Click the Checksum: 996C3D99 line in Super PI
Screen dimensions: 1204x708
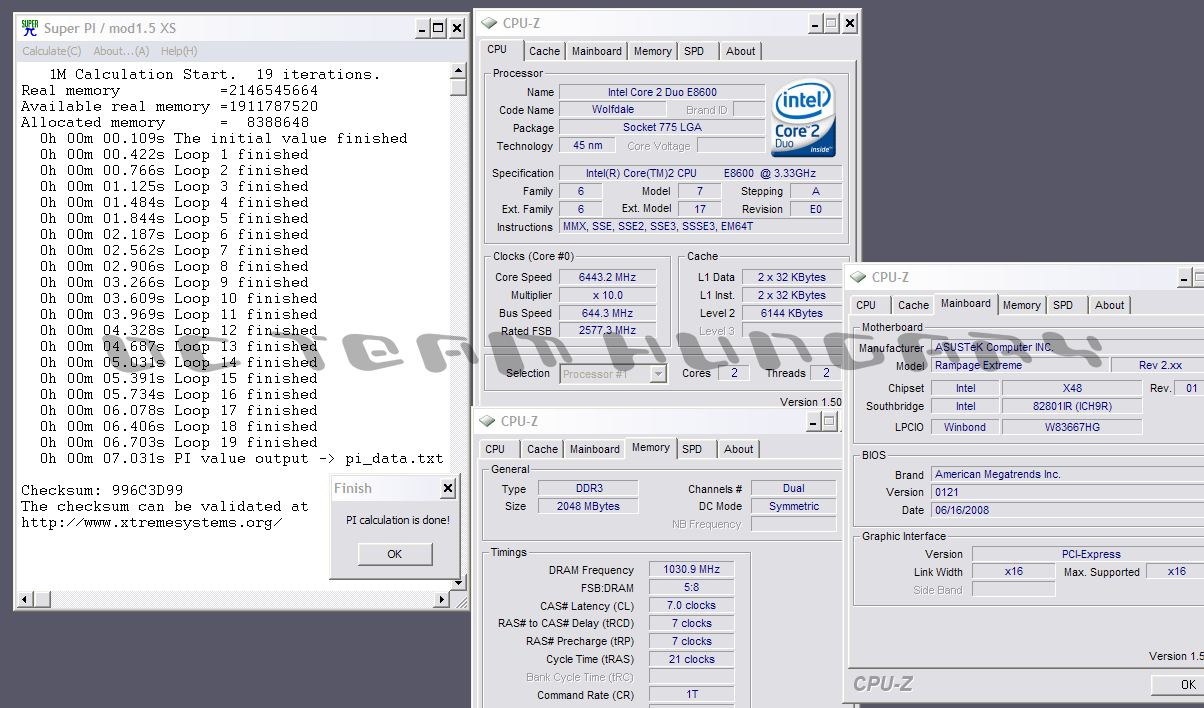click(103, 490)
